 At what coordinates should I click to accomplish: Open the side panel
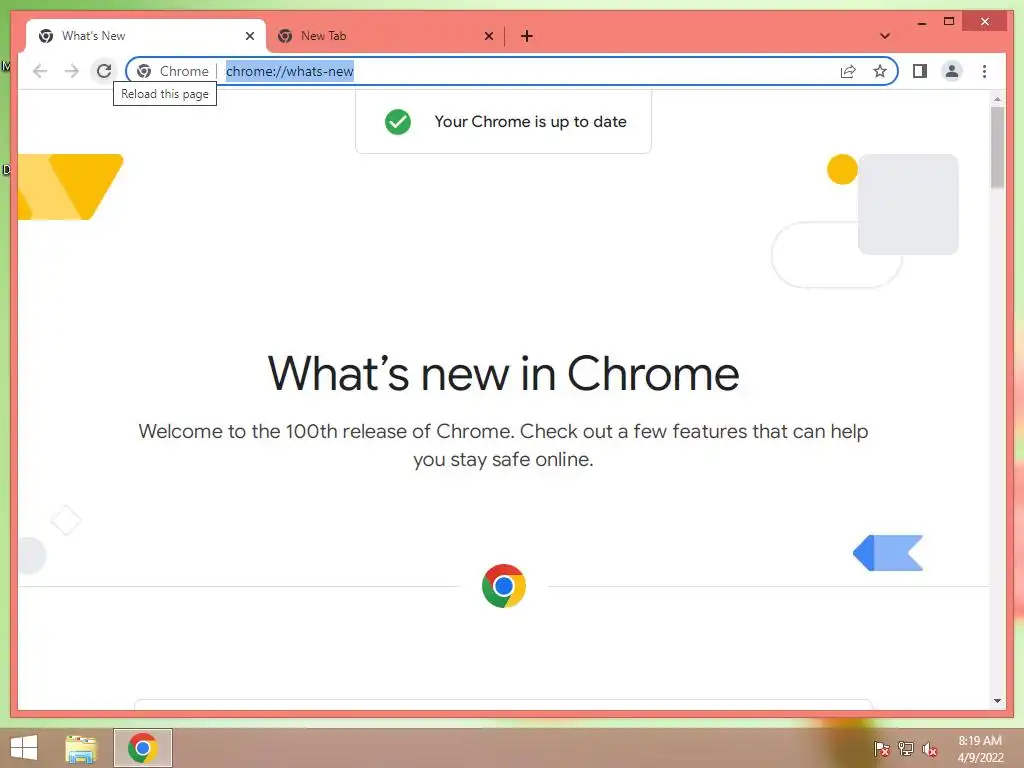(x=920, y=71)
